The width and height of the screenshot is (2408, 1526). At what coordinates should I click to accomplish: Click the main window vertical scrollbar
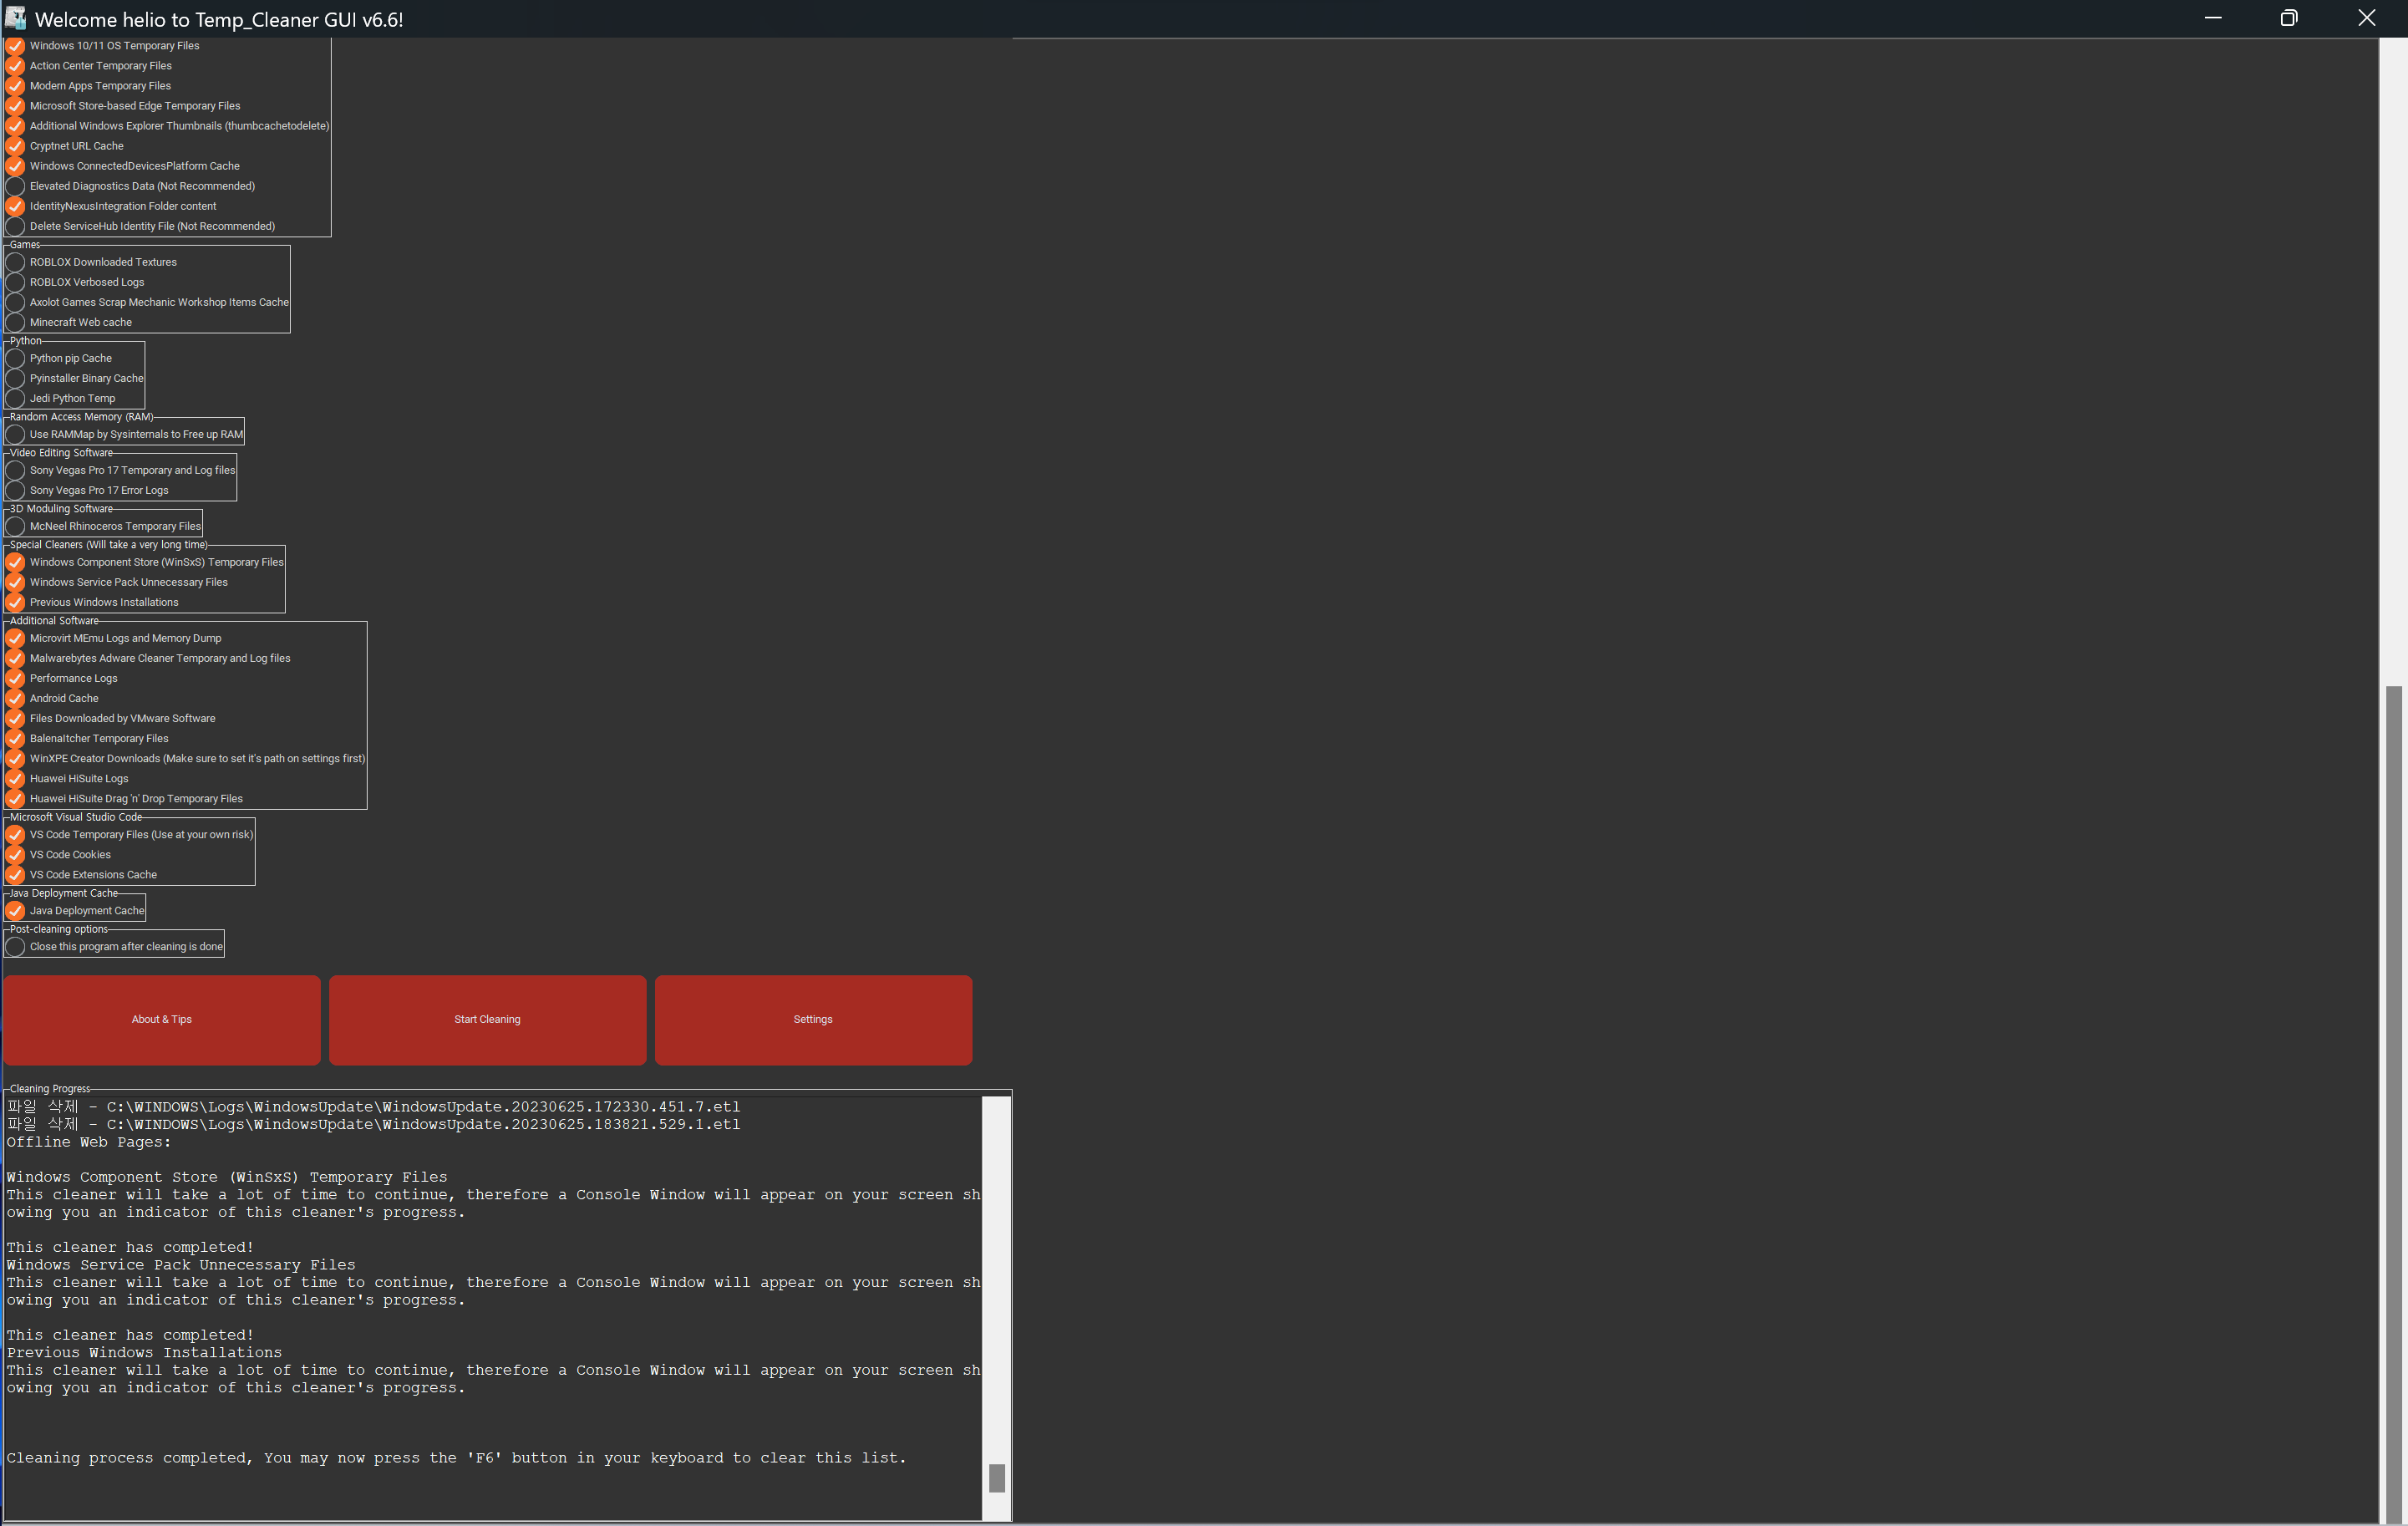2392,1100
